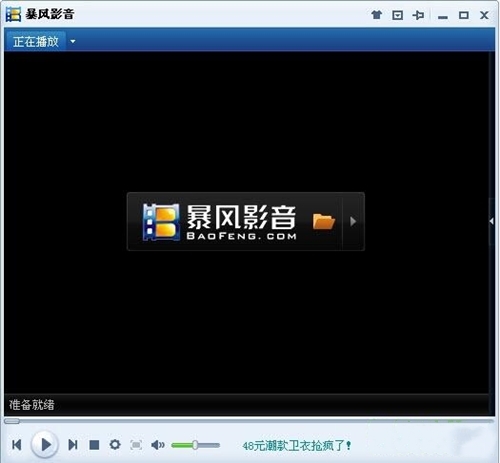Viewport: 500px width, 463px height.
Task: Adjust the green volume slider
Action: coord(195,445)
